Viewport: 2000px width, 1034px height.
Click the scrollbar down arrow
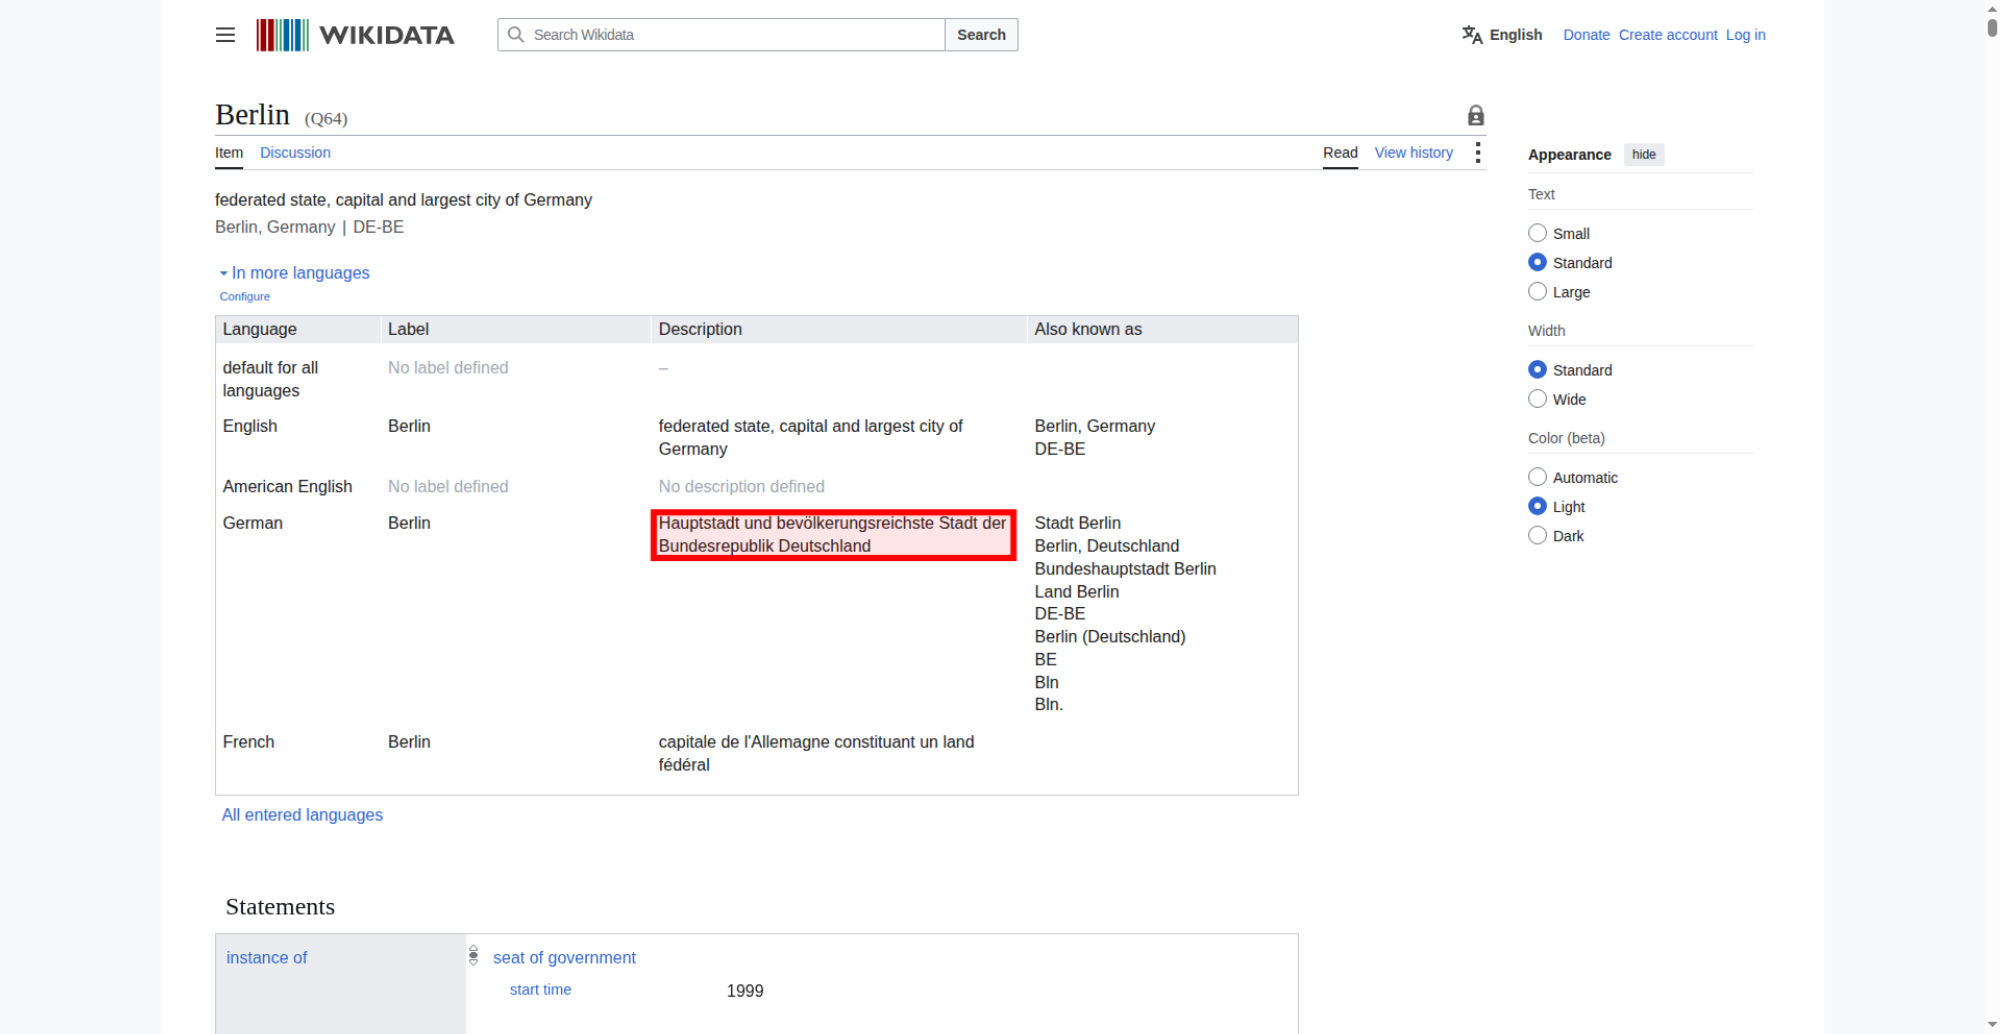[1992, 1025]
